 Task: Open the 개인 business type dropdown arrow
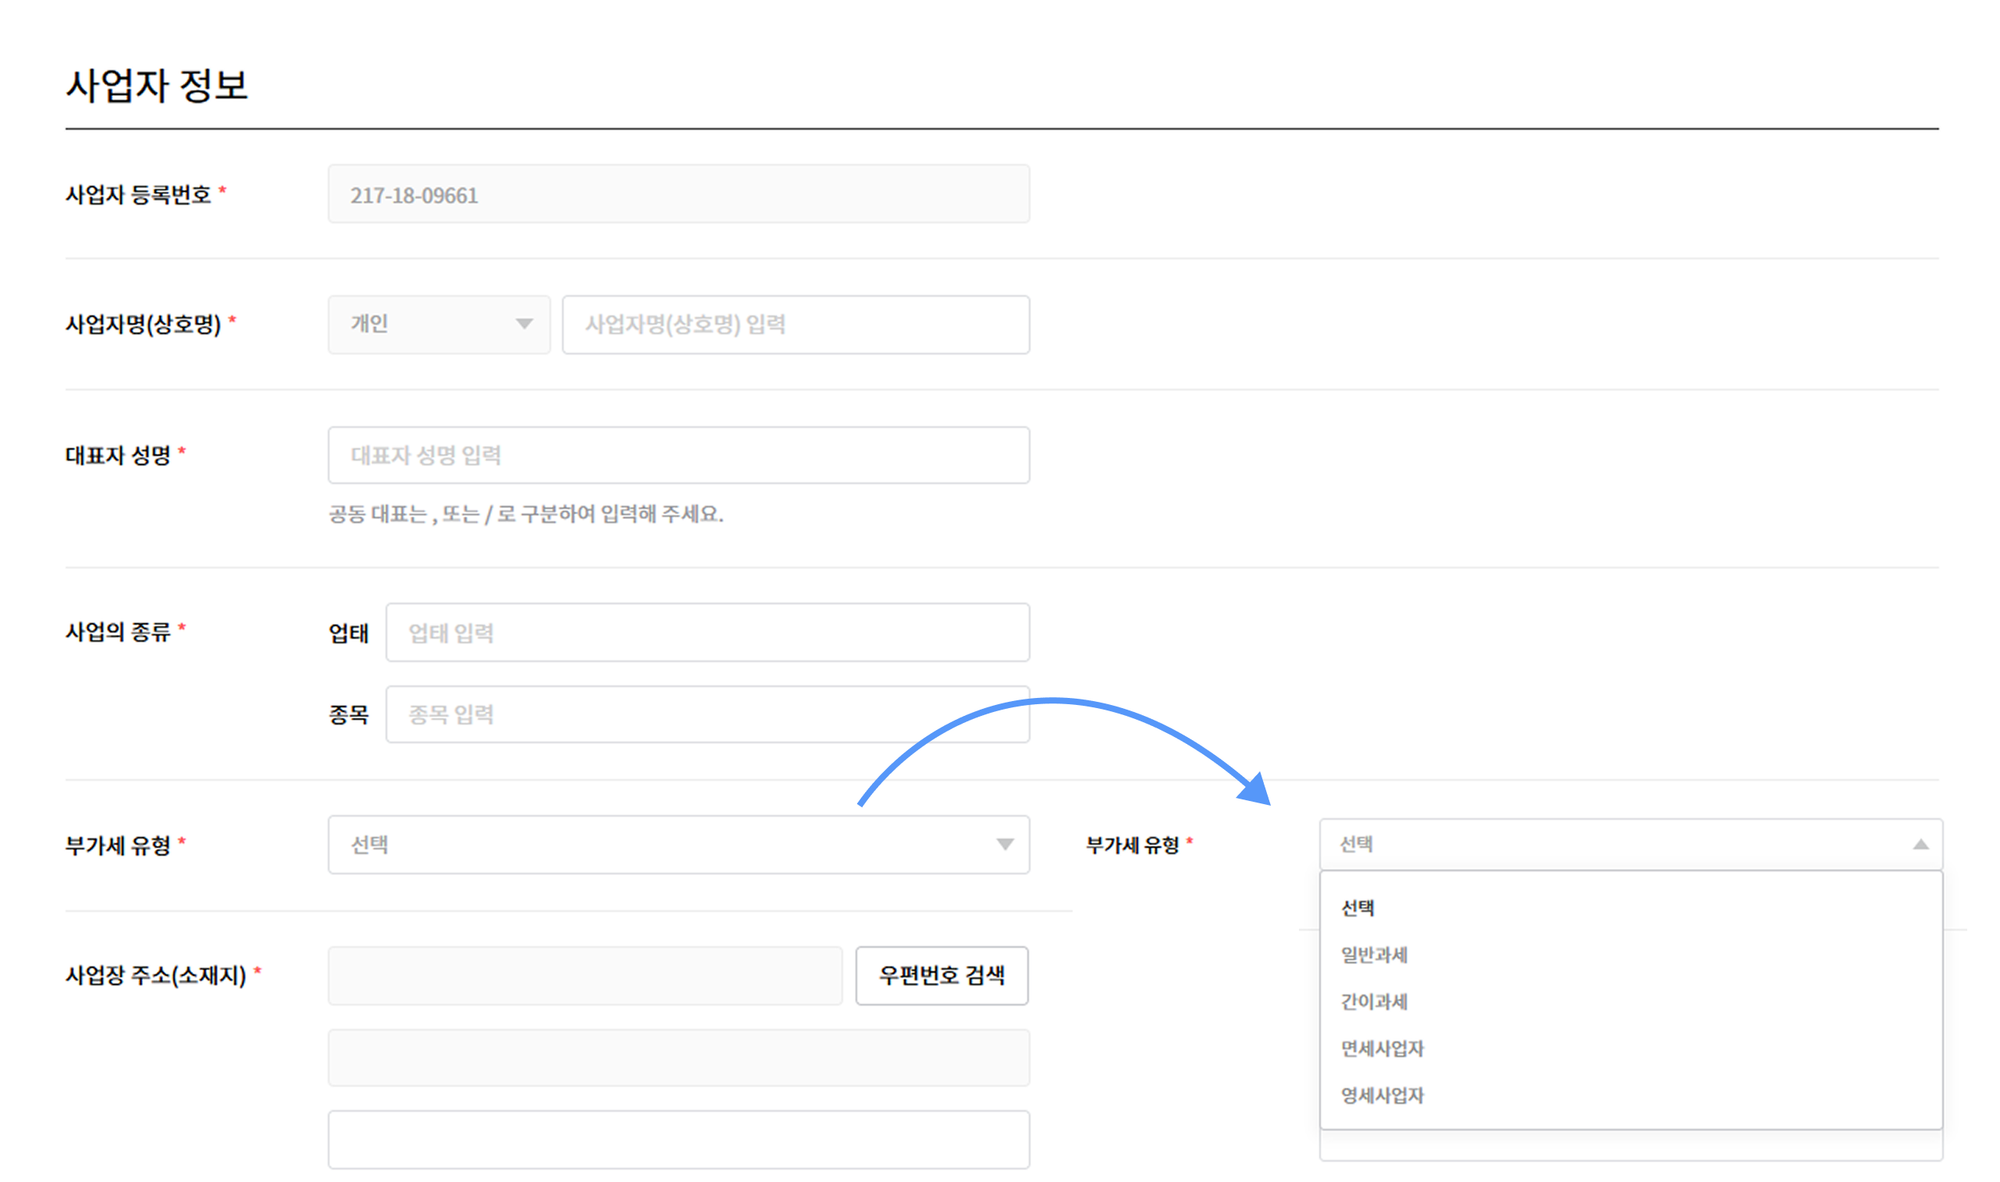pos(527,324)
